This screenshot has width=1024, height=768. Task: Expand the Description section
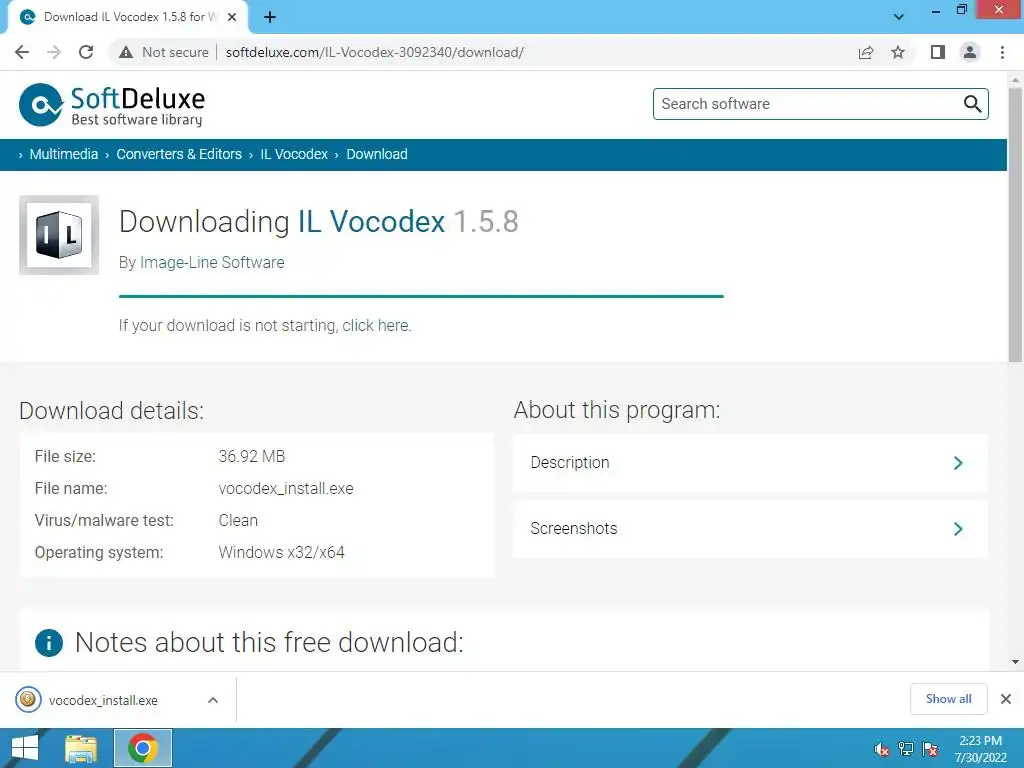point(750,463)
